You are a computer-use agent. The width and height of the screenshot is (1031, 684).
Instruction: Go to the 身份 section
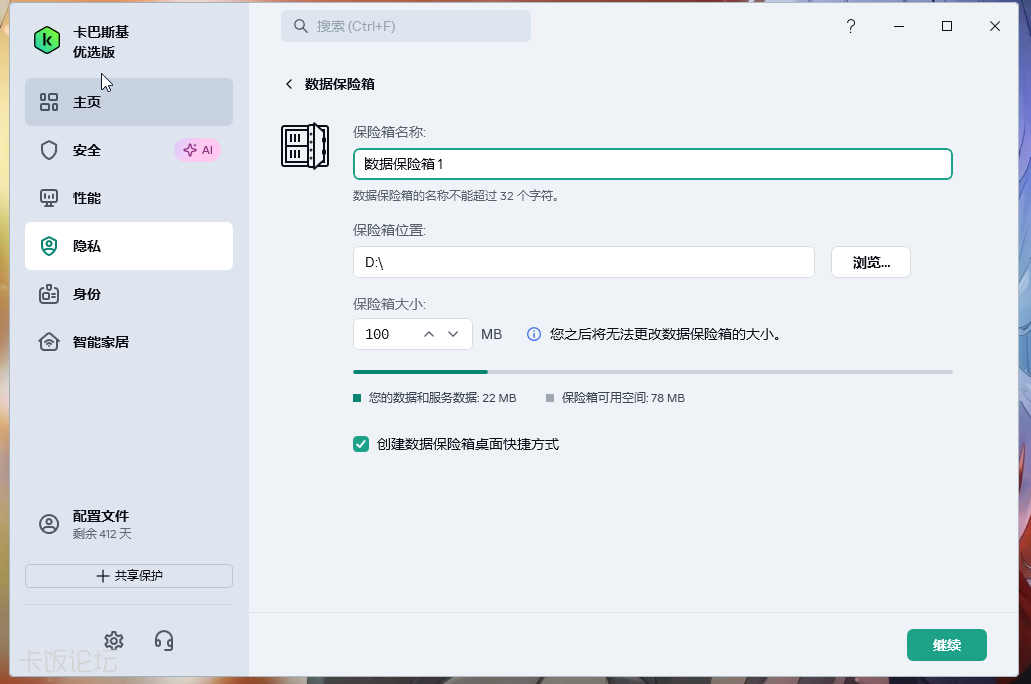129,294
